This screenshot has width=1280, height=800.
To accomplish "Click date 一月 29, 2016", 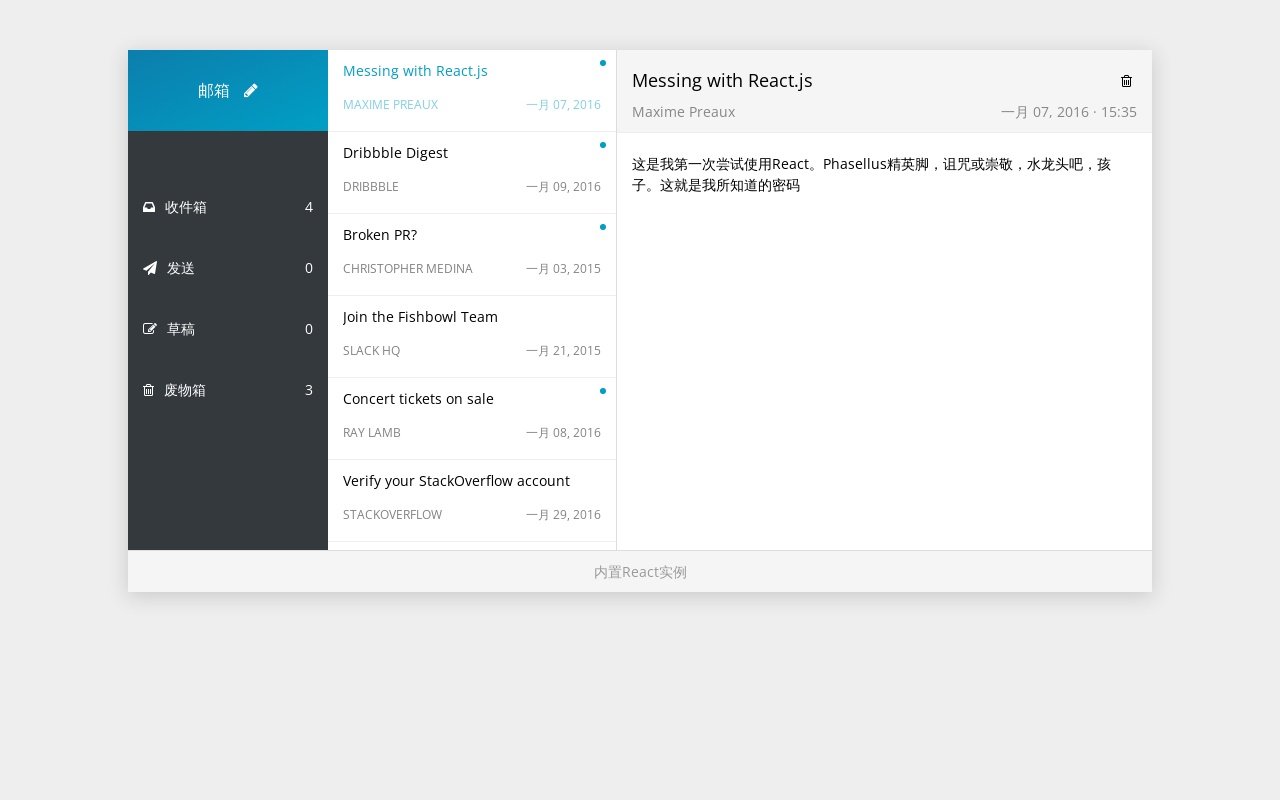I will (x=563, y=514).
